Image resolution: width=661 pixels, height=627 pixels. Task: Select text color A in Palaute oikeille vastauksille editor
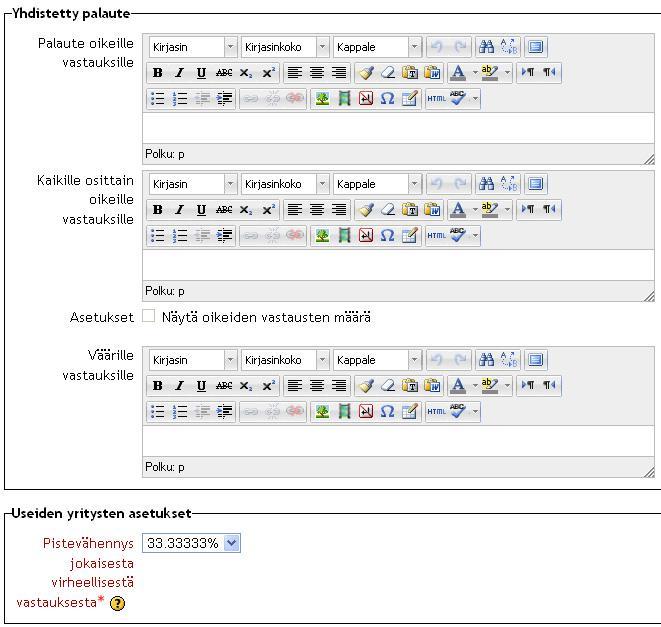click(458, 73)
